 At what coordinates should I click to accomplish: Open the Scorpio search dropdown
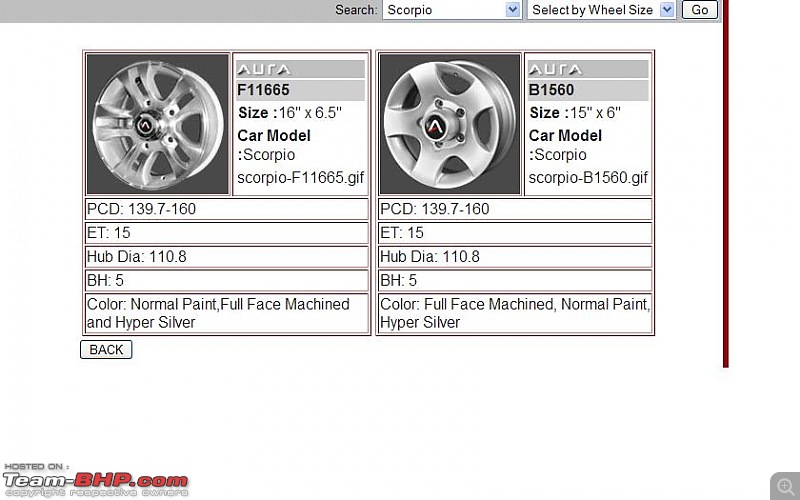pos(451,10)
